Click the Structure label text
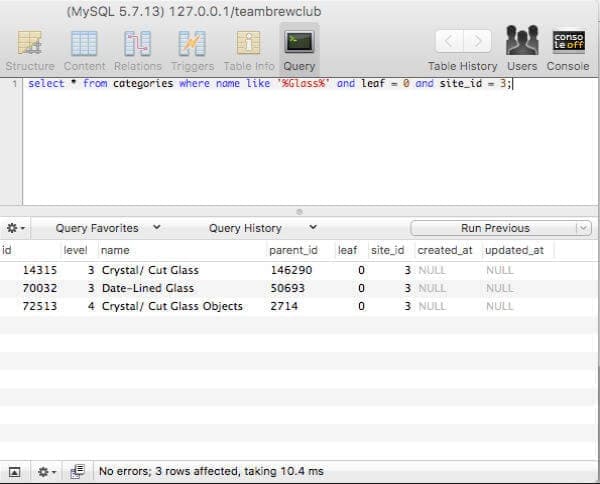The width and height of the screenshot is (600, 484). click(30, 66)
